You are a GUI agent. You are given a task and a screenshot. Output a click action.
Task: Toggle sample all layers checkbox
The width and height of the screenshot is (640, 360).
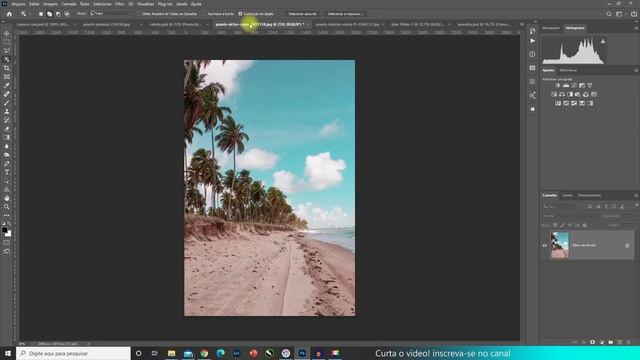pyautogui.click(x=139, y=13)
